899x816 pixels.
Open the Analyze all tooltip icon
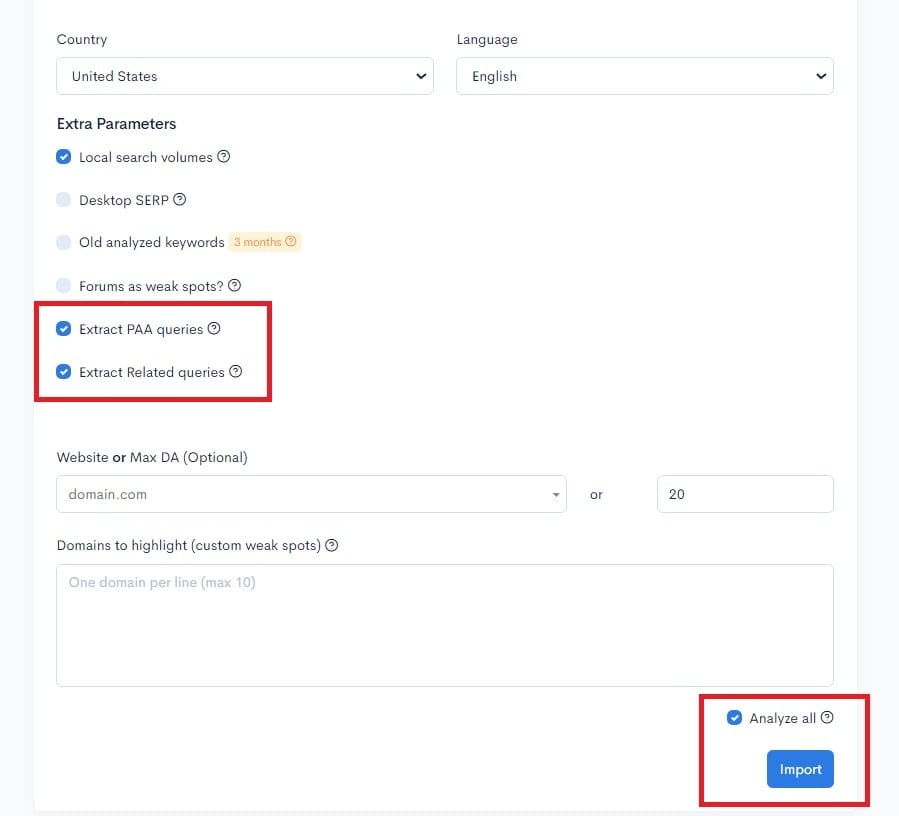point(828,717)
